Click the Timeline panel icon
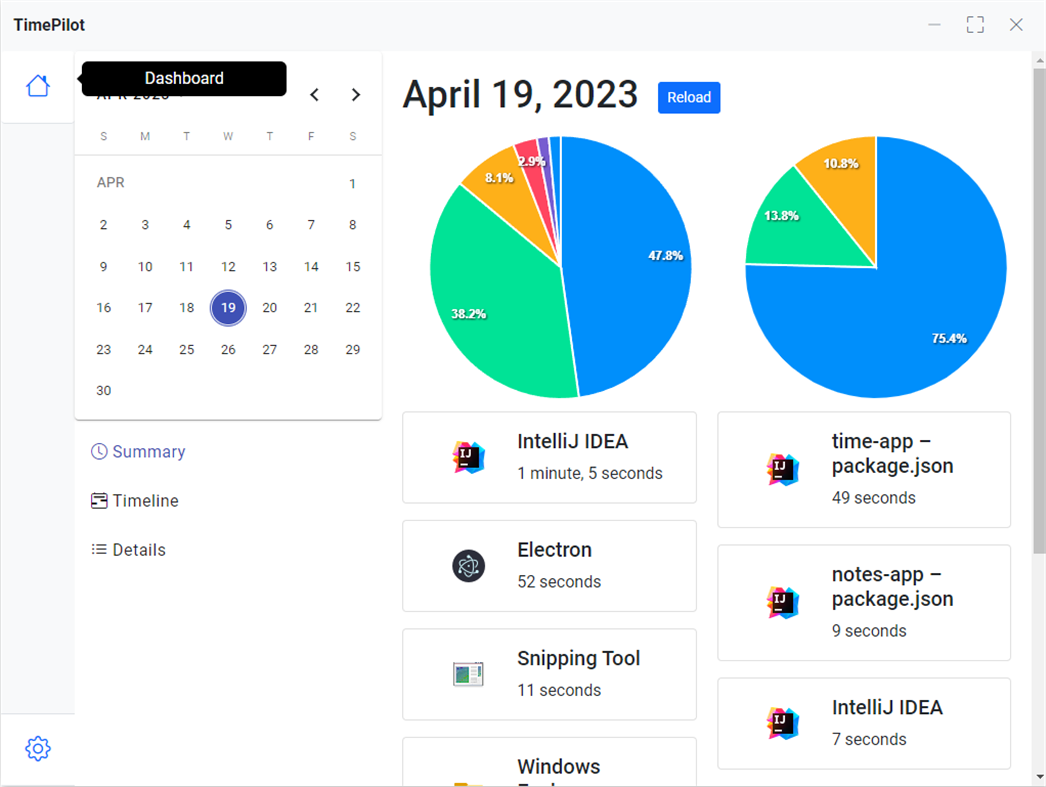Screen dimensions: 1046x787 [x=97, y=501]
